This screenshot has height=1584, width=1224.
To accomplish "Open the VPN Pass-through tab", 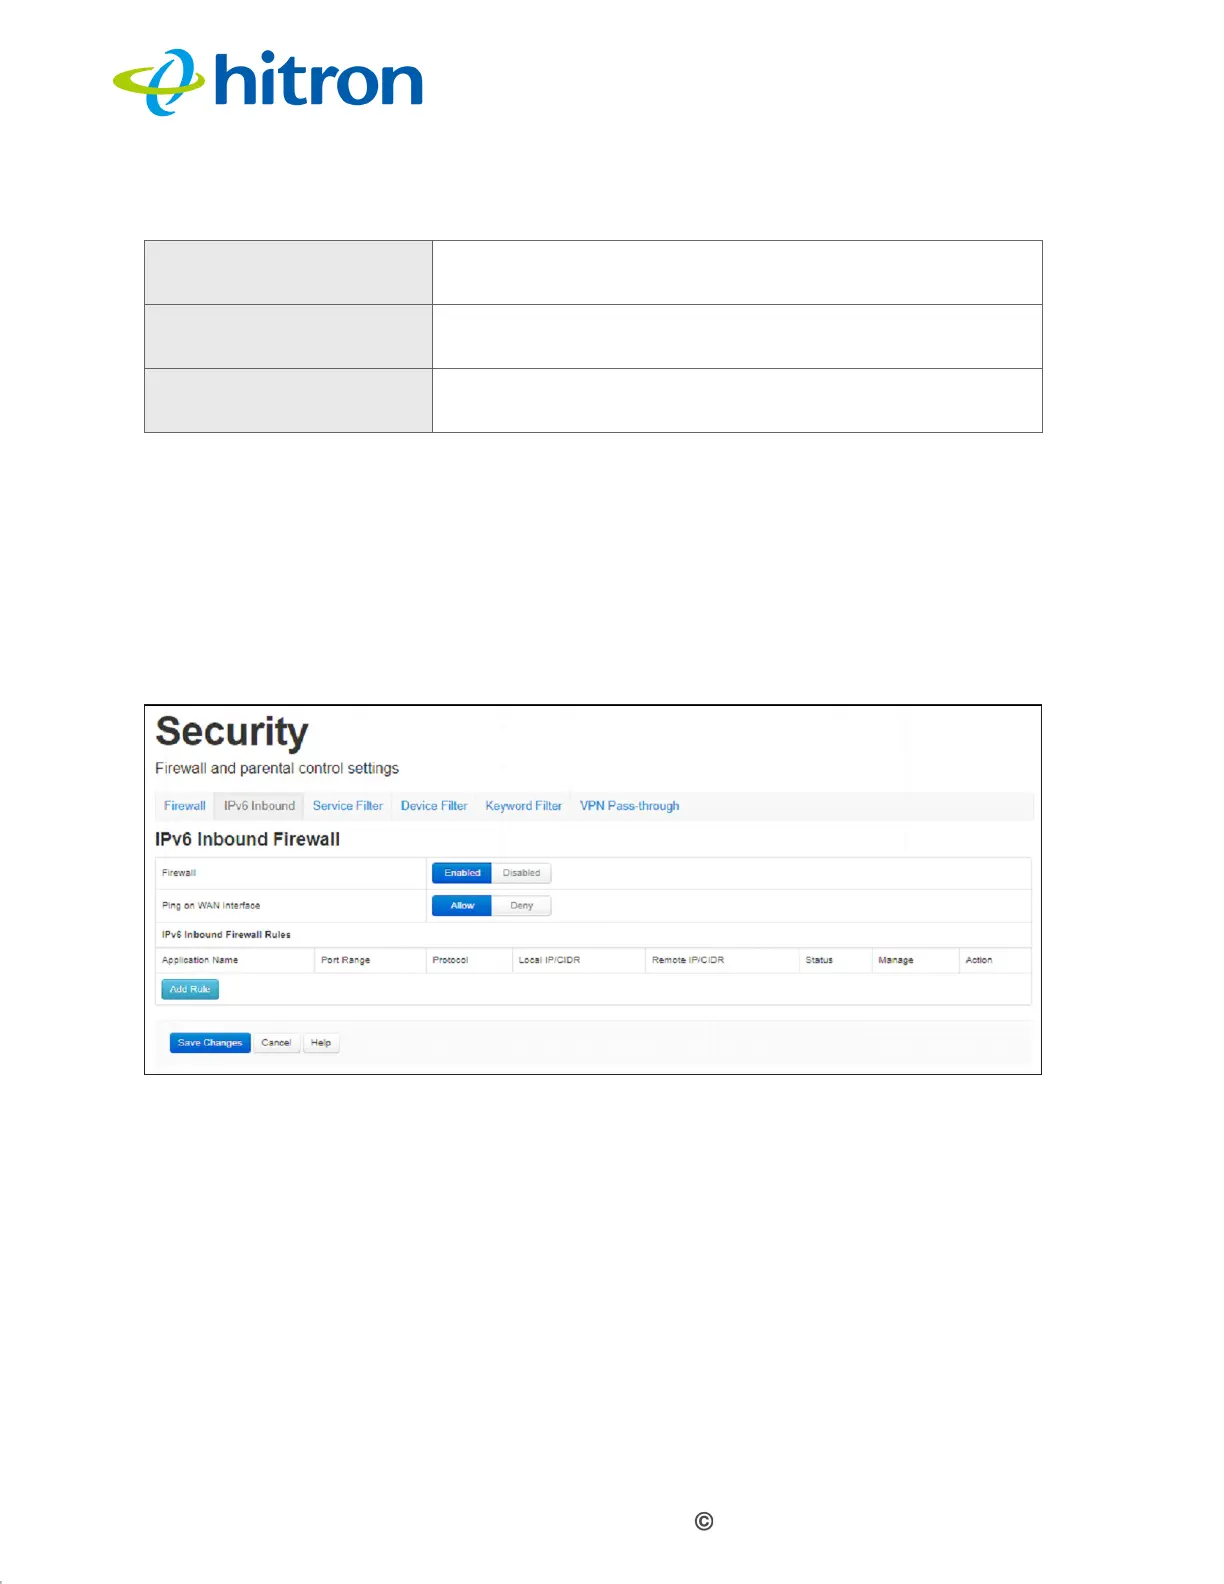I will tap(630, 806).
